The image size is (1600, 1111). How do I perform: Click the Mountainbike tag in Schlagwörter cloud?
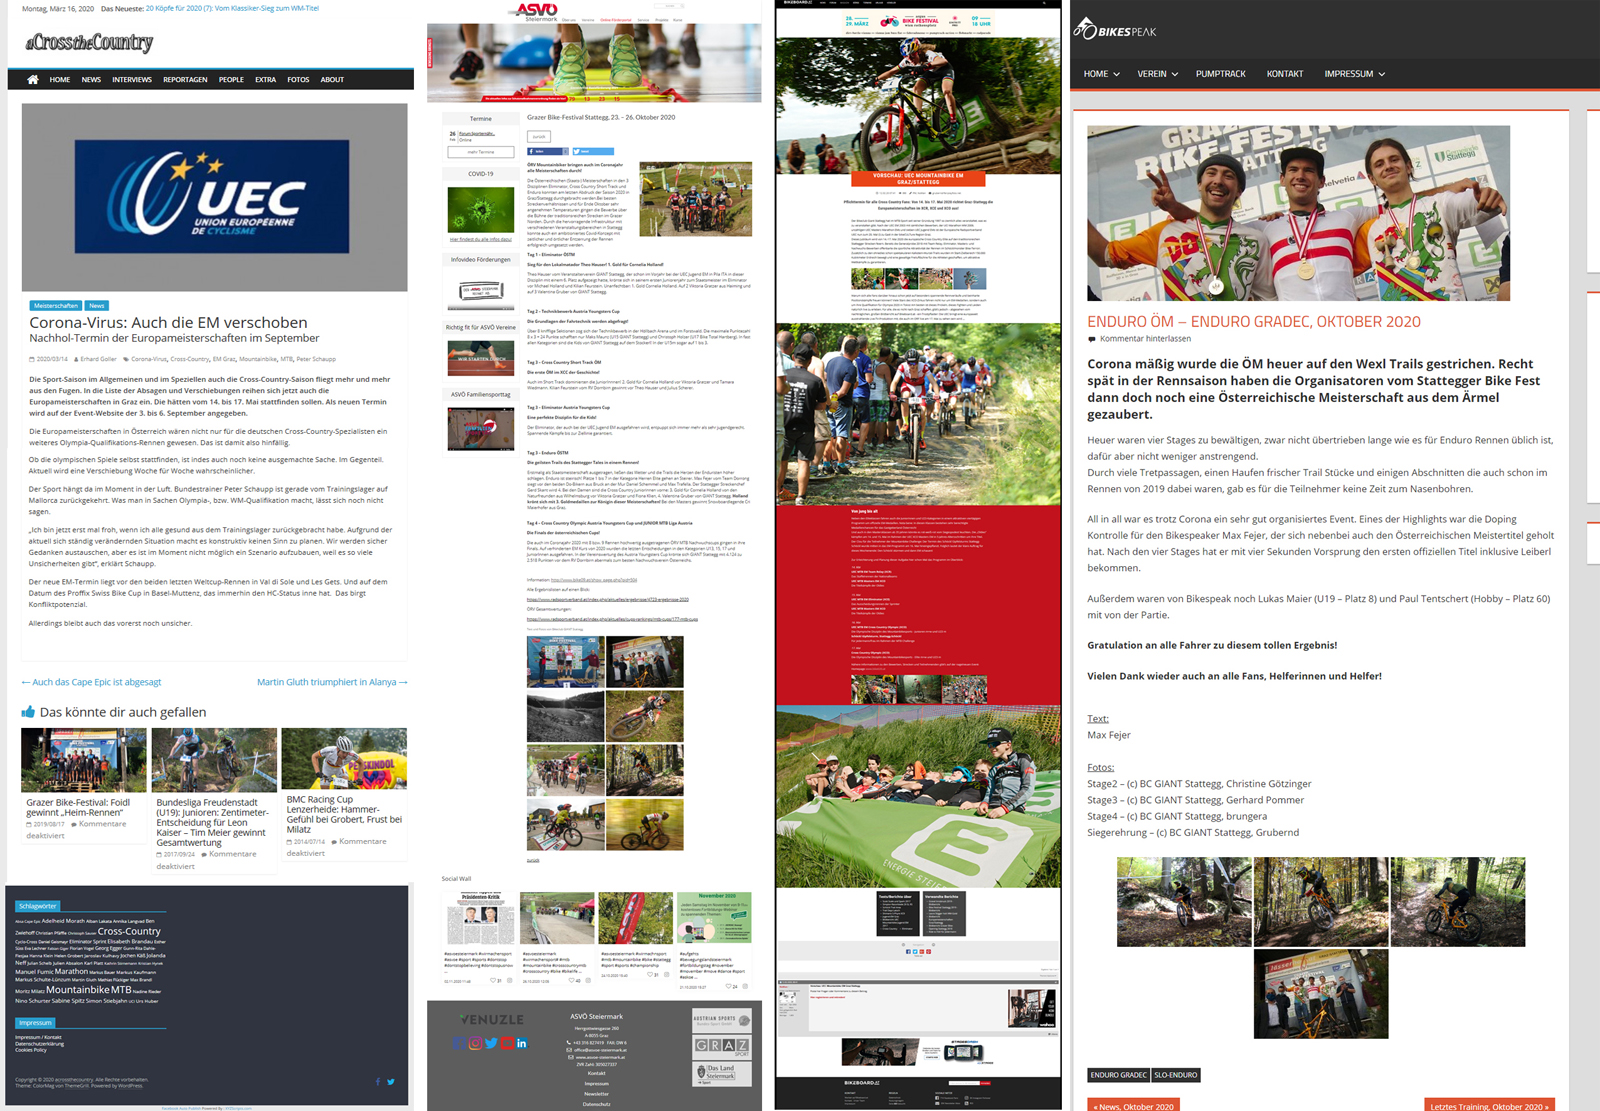pyautogui.click(x=77, y=990)
